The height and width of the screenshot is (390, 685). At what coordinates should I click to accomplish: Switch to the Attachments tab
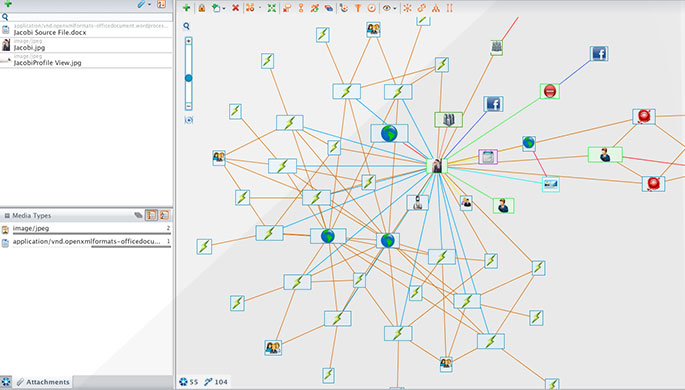tap(43, 382)
